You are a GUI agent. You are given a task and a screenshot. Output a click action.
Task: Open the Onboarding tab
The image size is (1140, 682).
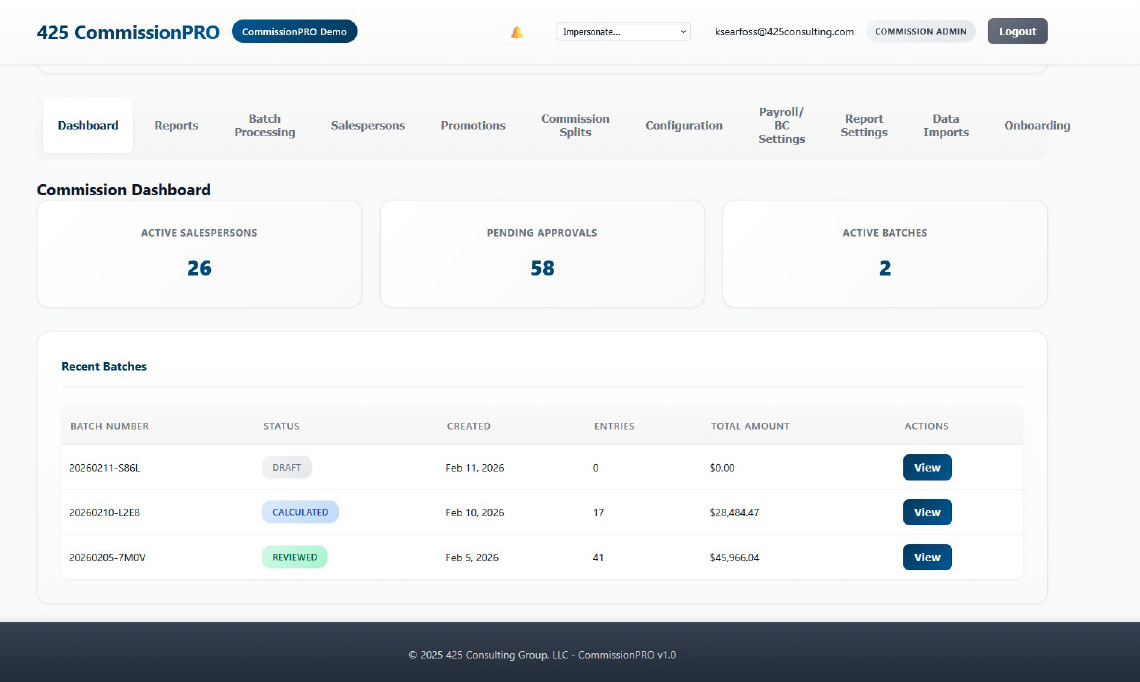pos(1037,126)
